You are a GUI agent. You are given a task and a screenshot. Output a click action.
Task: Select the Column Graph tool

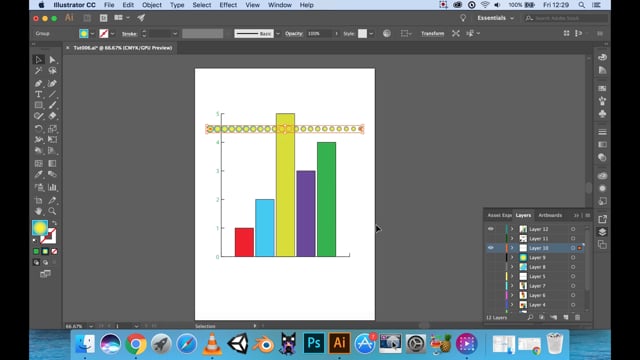click(x=52, y=187)
